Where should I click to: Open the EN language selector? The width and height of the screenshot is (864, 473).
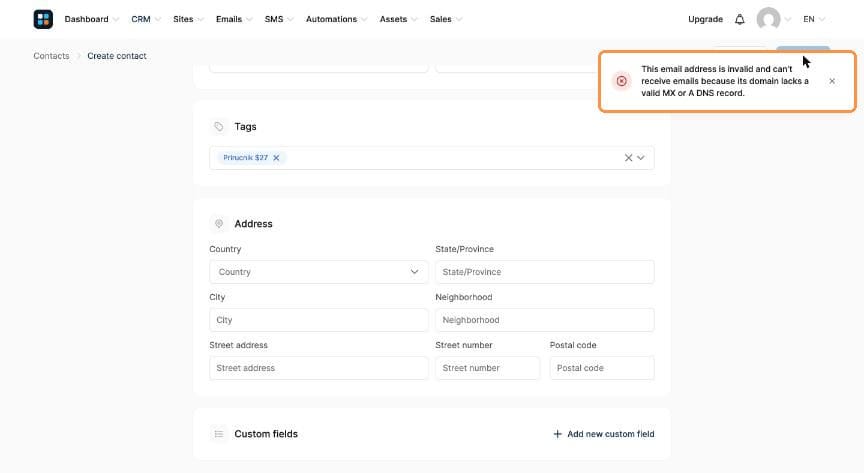tap(814, 19)
